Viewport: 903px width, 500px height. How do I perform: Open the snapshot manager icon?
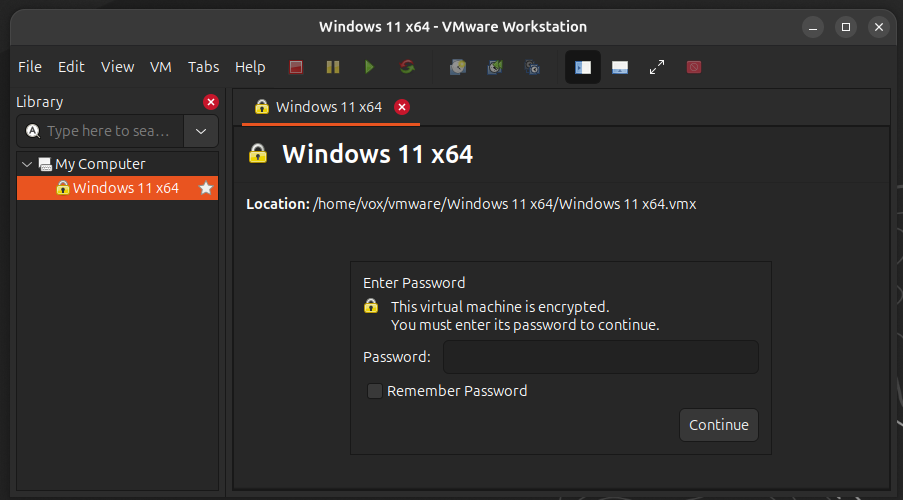(533, 67)
